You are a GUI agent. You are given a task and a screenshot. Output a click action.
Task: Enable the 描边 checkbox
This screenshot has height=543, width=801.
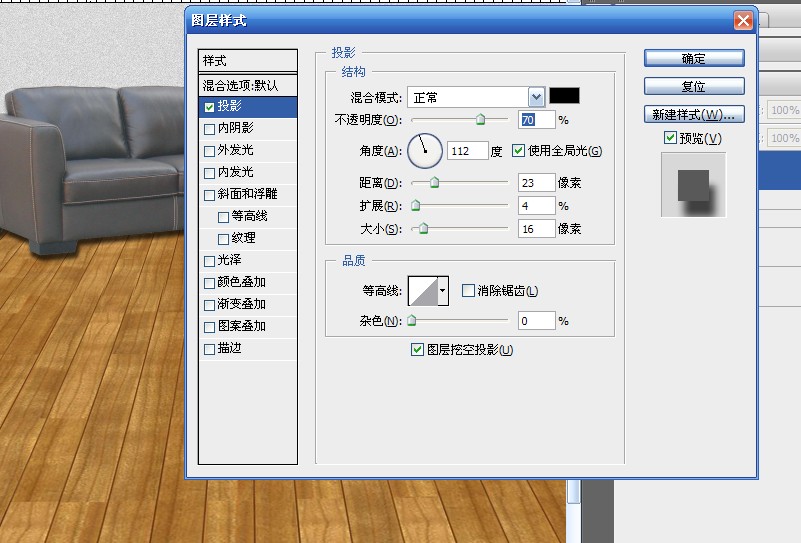(209, 349)
